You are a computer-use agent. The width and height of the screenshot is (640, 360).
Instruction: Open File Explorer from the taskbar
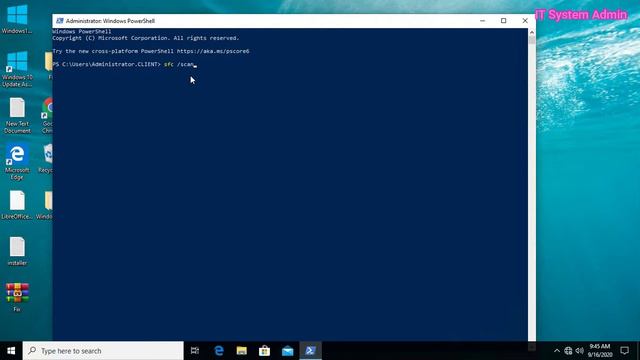(x=242, y=351)
